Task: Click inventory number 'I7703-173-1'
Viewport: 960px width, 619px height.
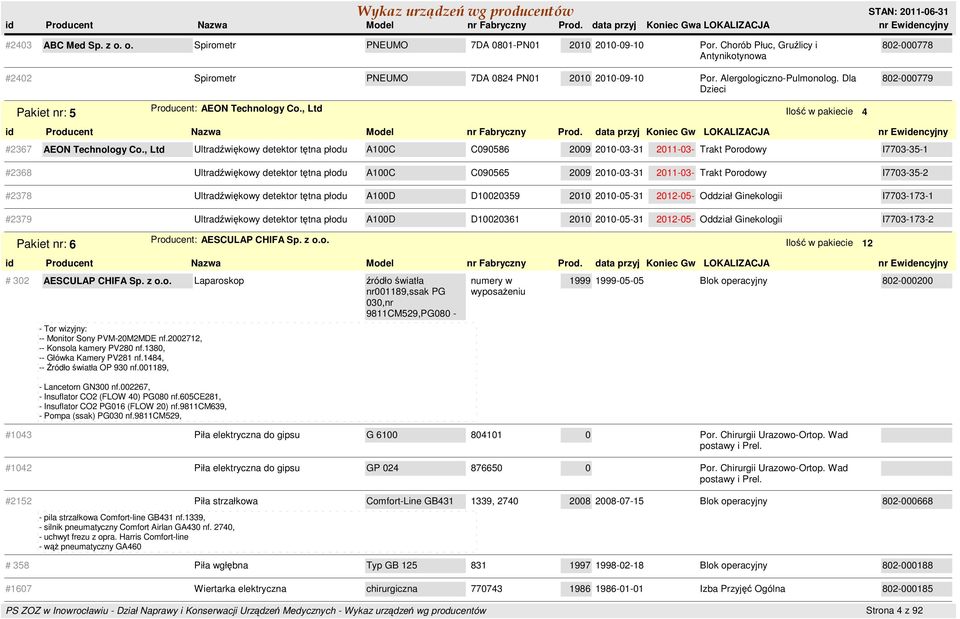Action: tap(916, 196)
